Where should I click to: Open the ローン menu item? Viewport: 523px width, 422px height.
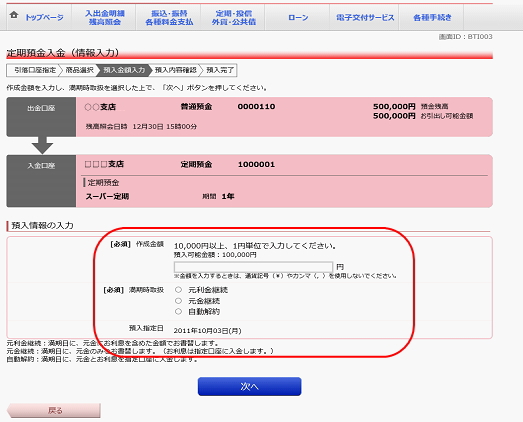point(298,17)
